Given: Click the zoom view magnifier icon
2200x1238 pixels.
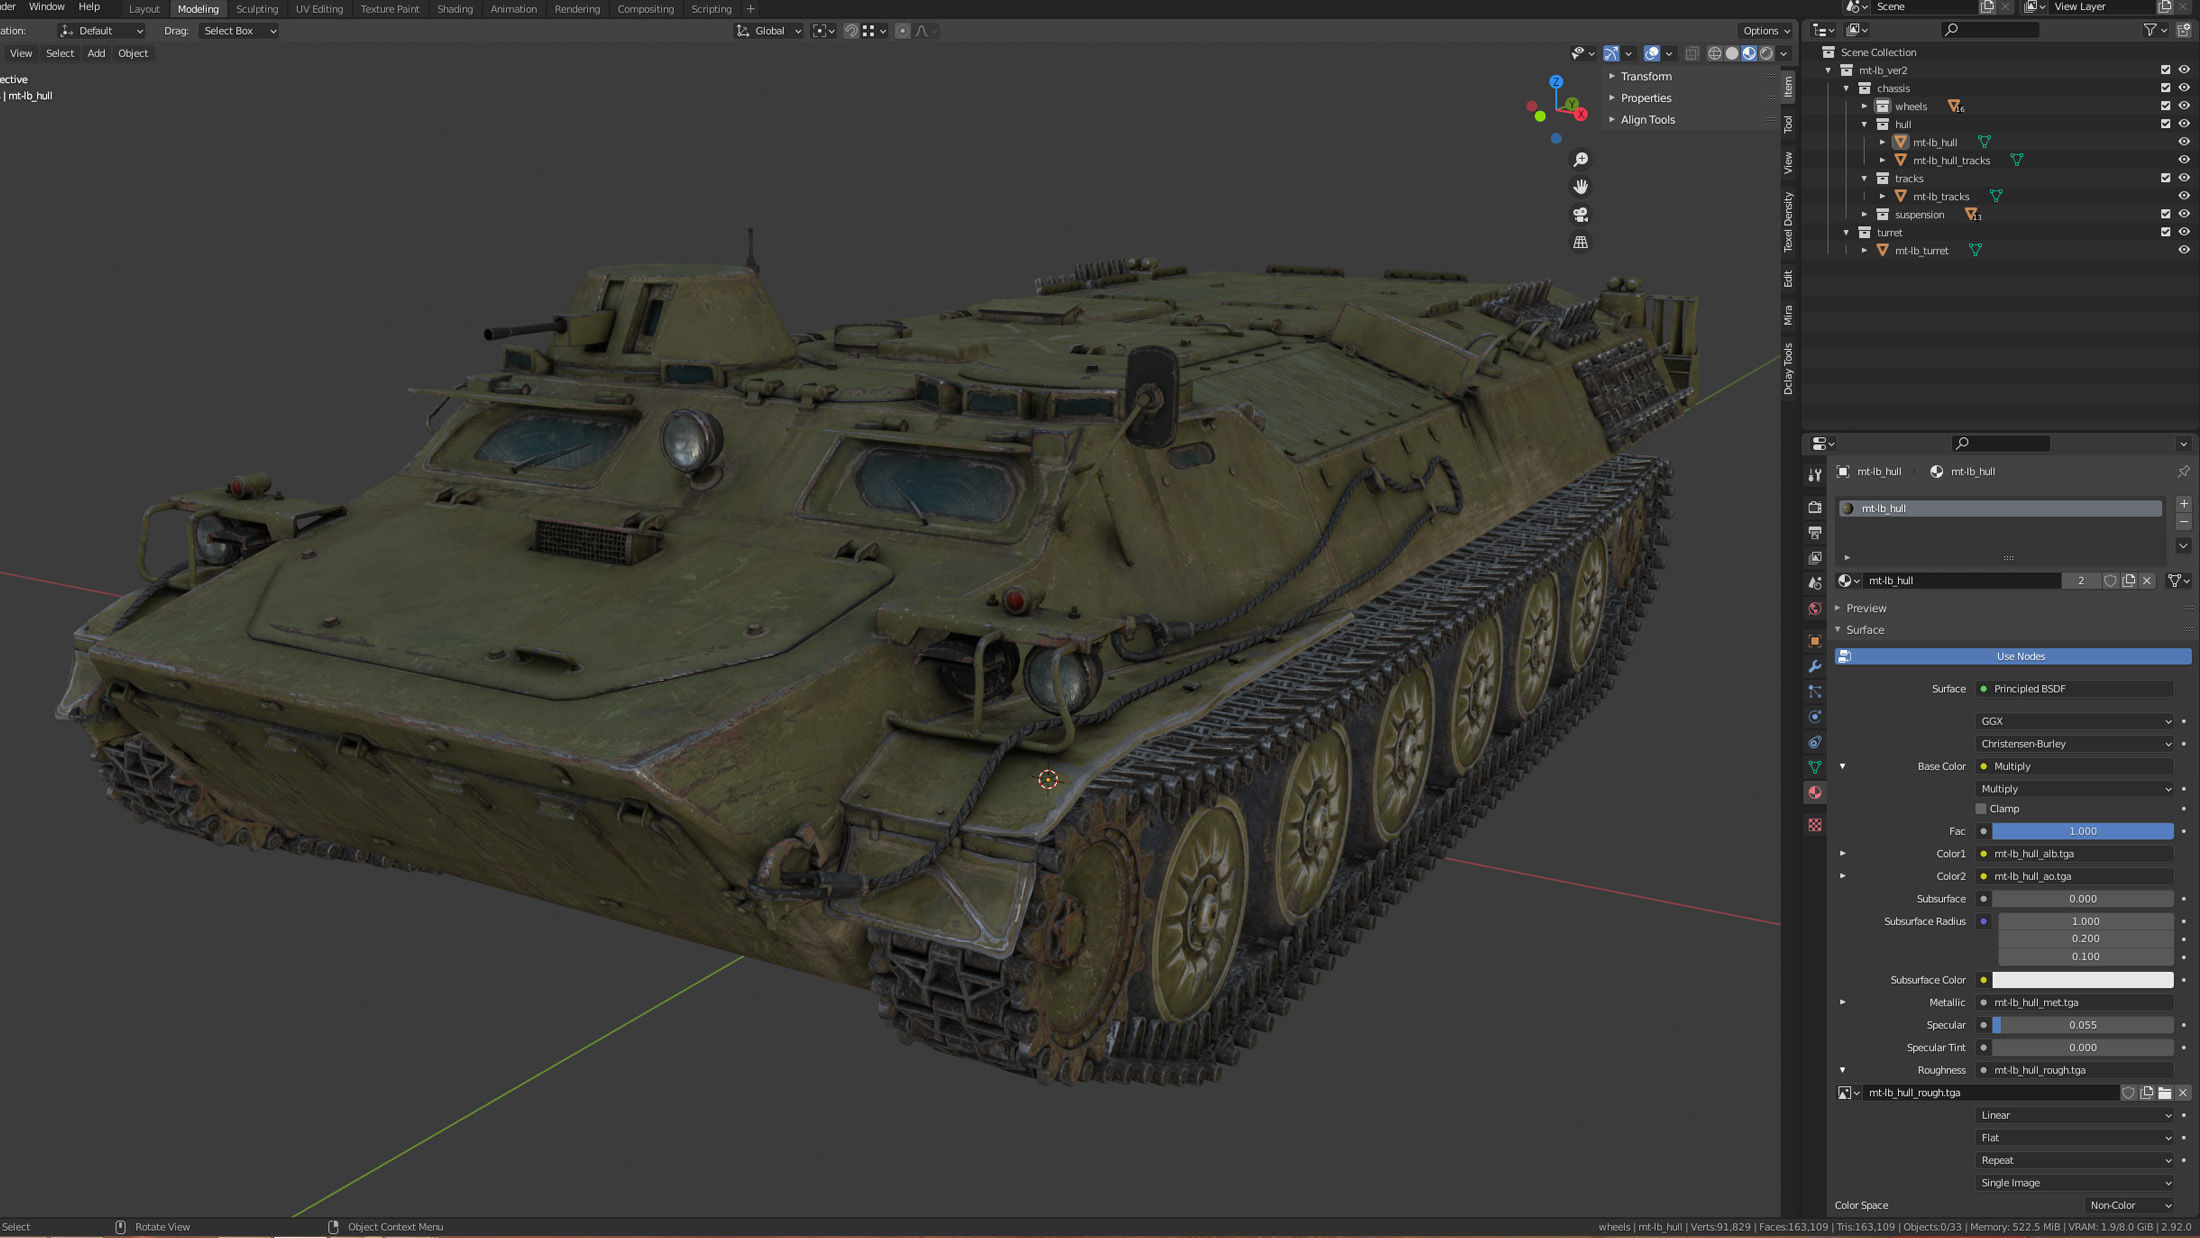Looking at the screenshot, I should click(1580, 160).
